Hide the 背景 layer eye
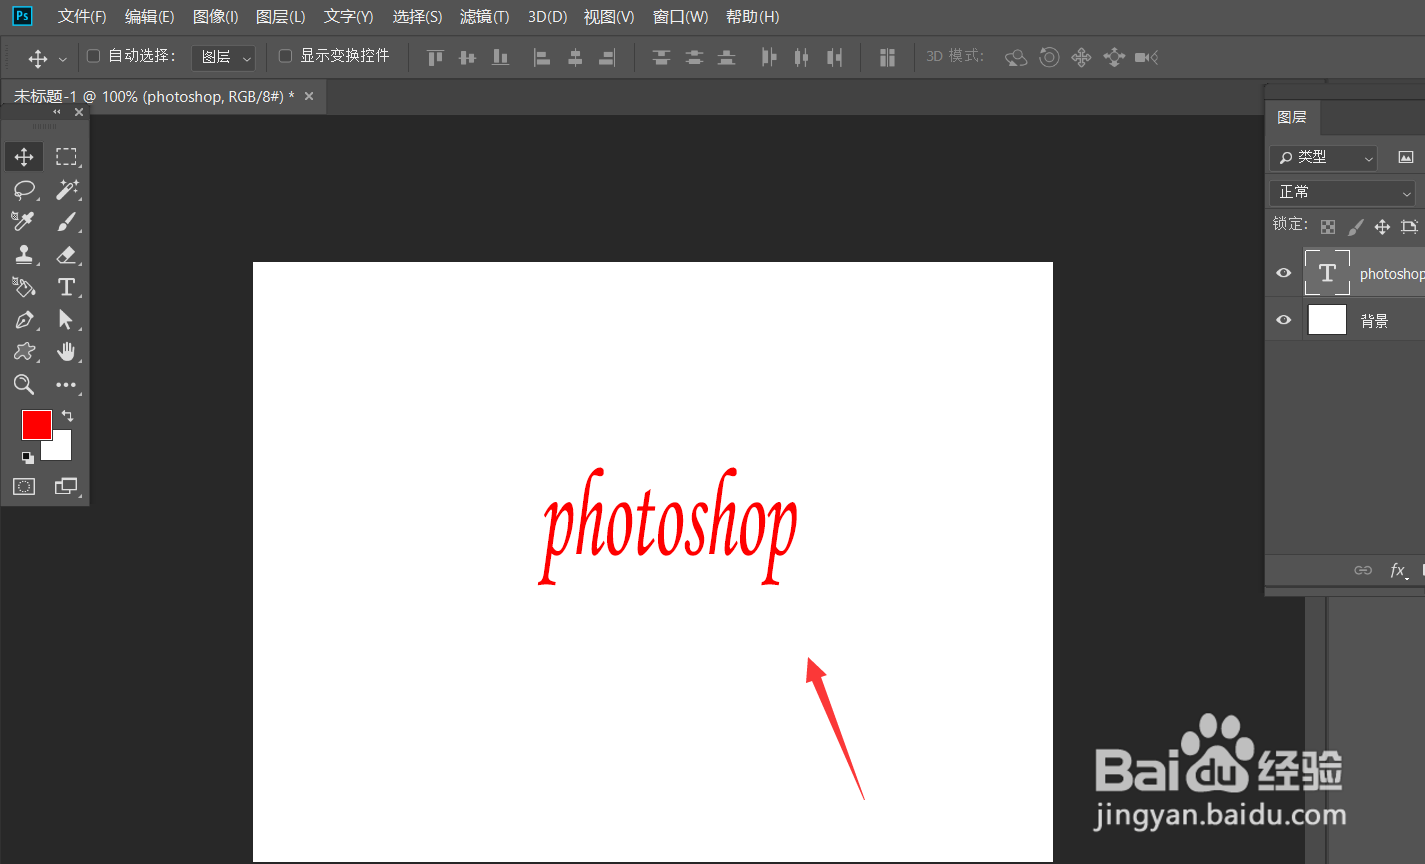Image resolution: width=1425 pixels, height=864 pixels. click(x=1284, y=320)
